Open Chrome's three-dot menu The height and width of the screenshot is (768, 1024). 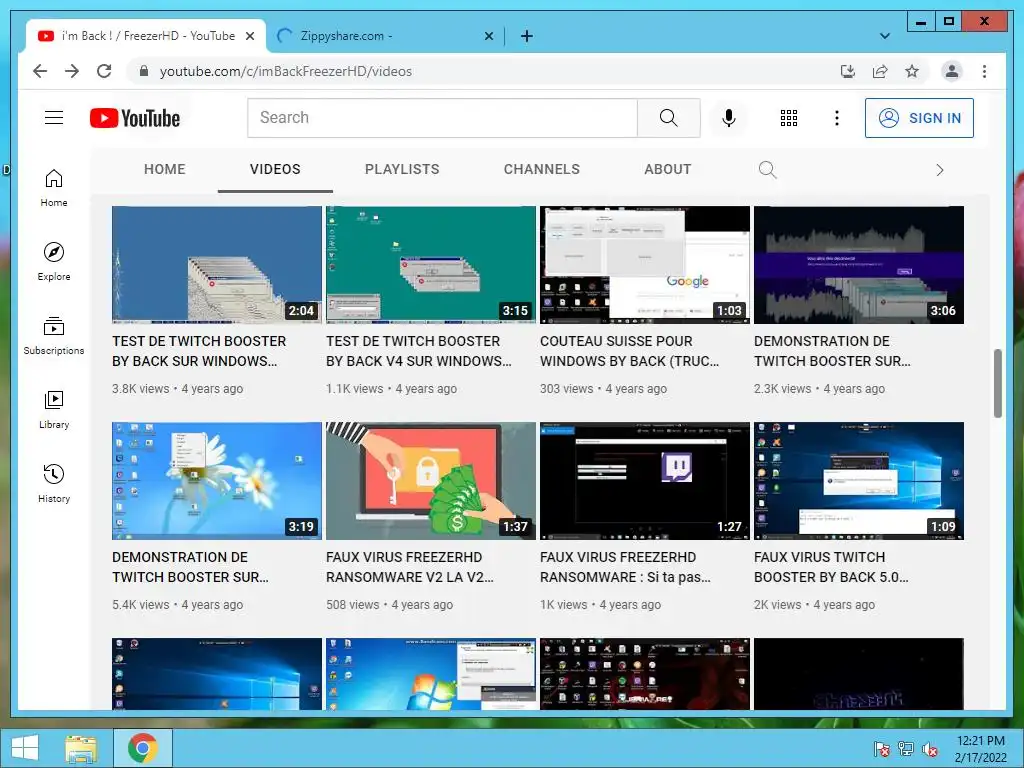(984, 71)
